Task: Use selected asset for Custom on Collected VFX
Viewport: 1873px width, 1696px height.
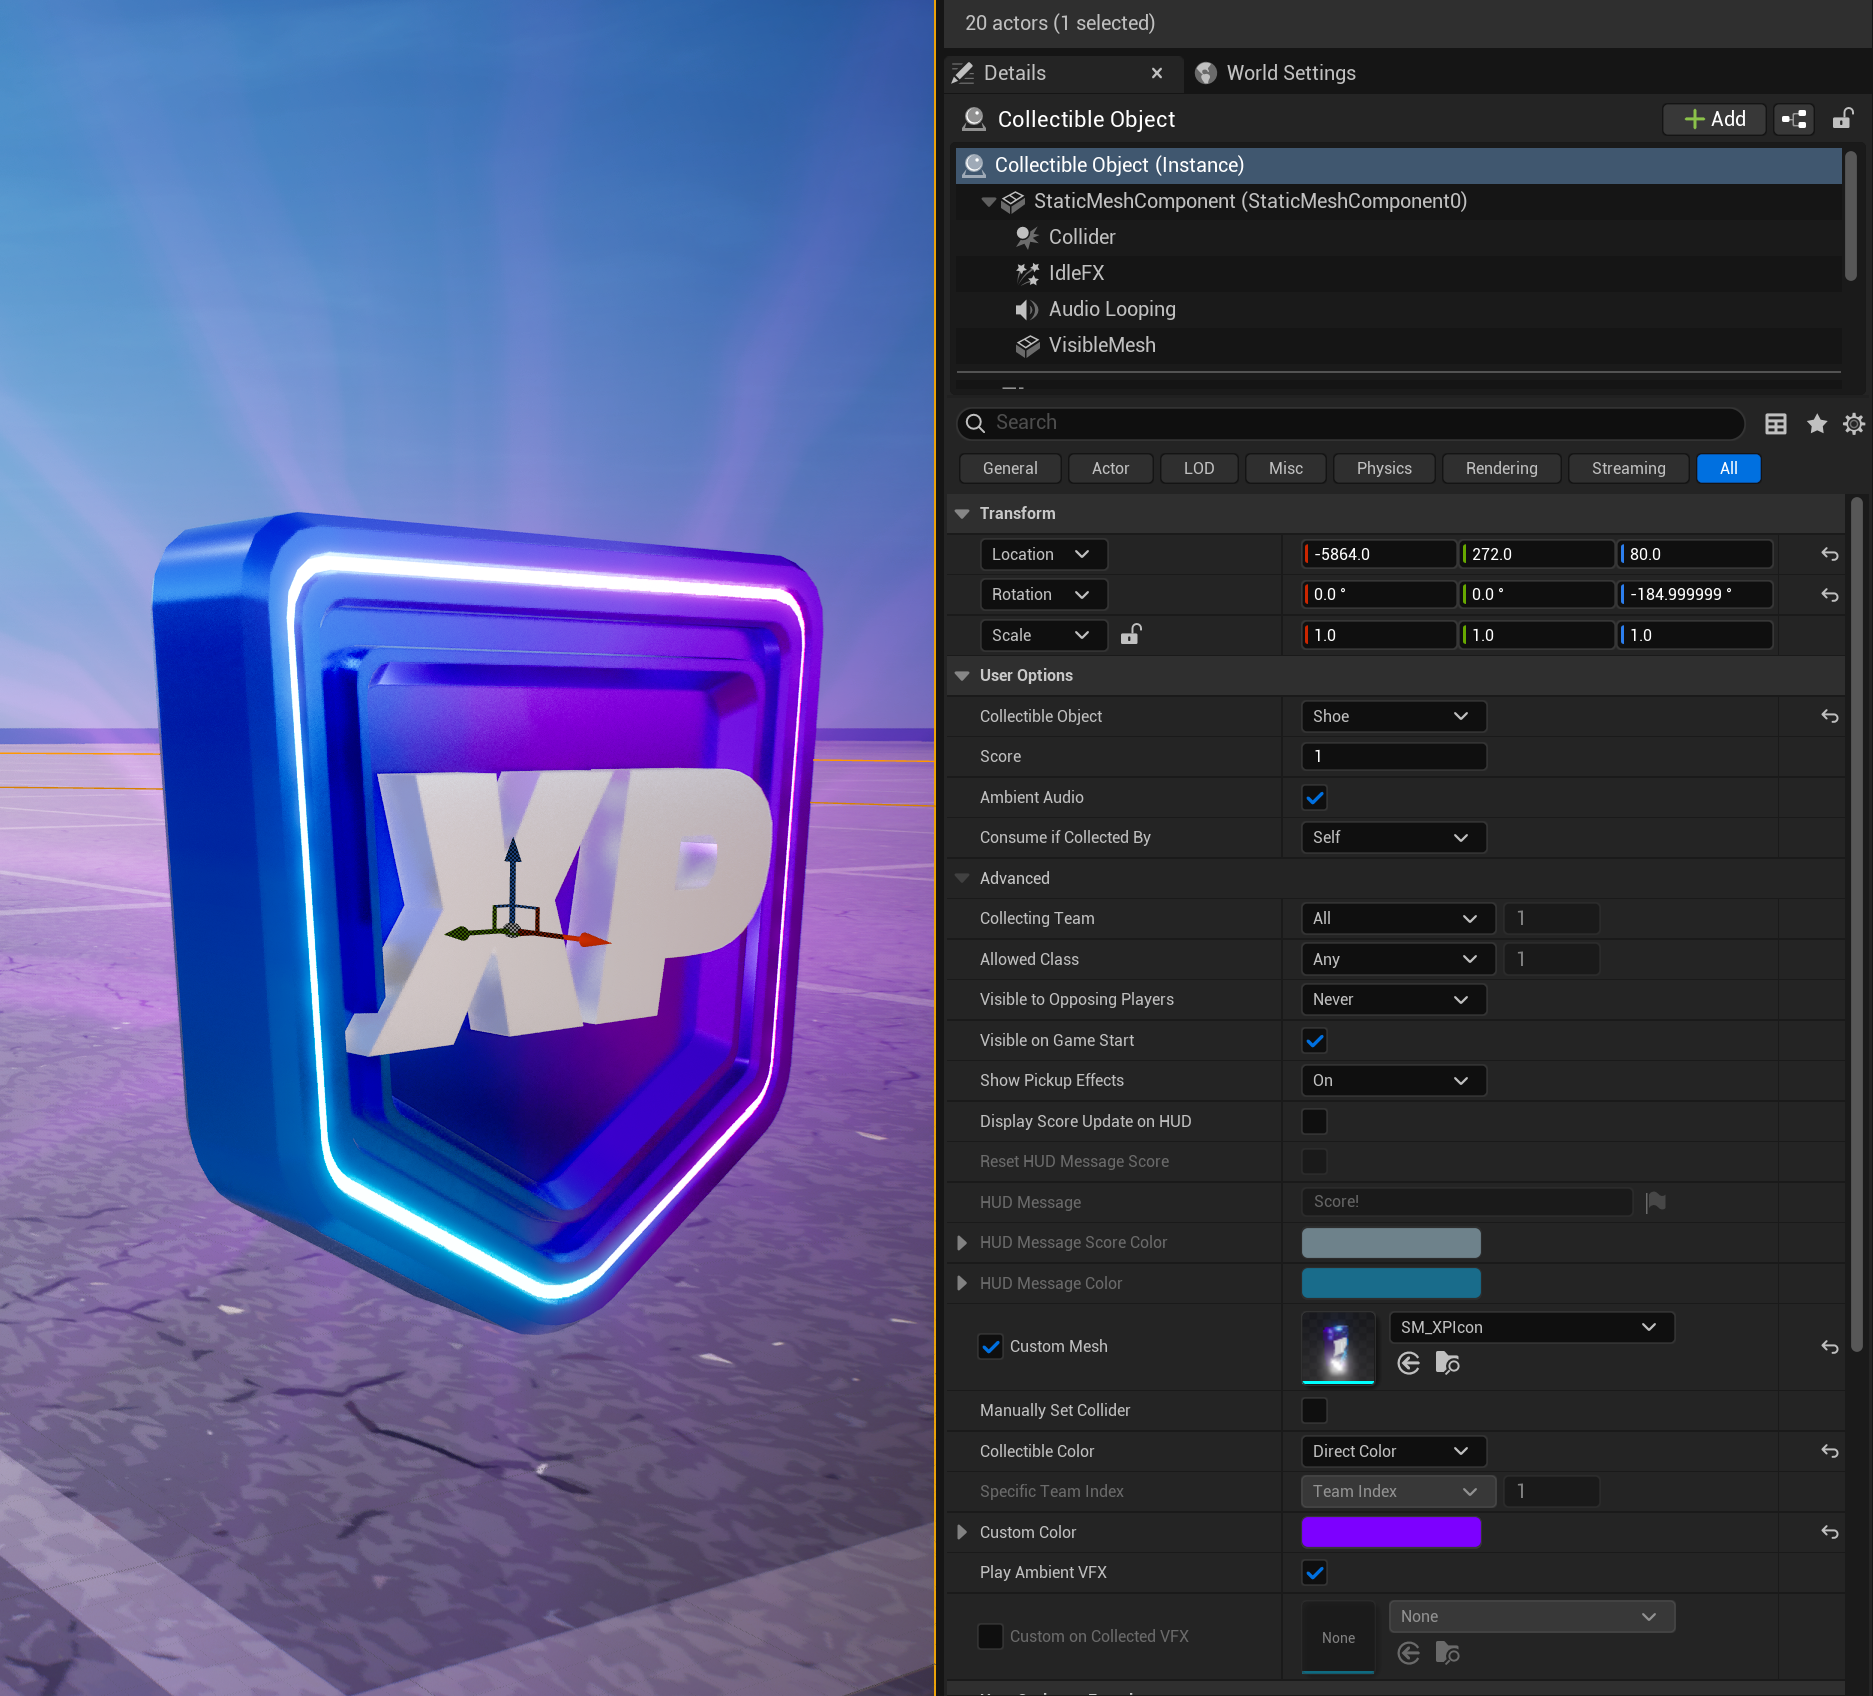Action: [1409, 1653]
